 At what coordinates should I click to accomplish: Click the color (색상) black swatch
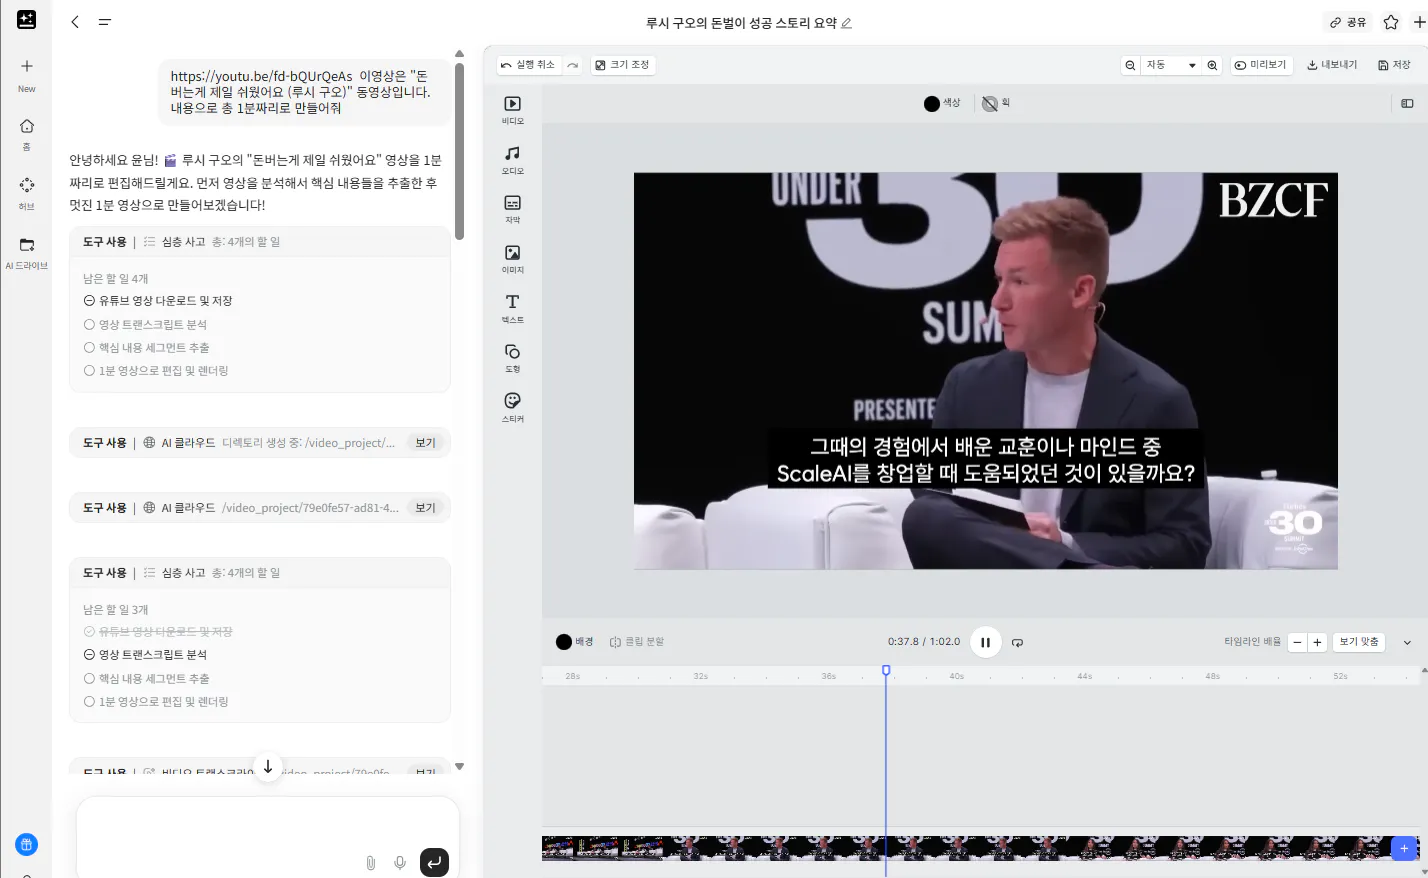click(x=932, y=103)
